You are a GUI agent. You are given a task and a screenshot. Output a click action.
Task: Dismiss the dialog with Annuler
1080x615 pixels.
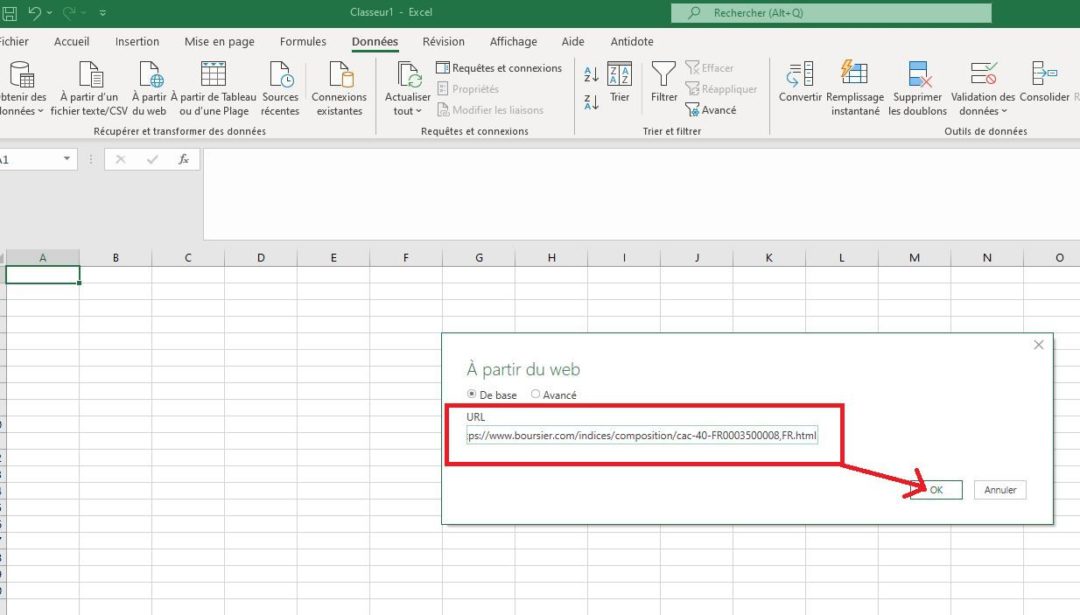999,489
